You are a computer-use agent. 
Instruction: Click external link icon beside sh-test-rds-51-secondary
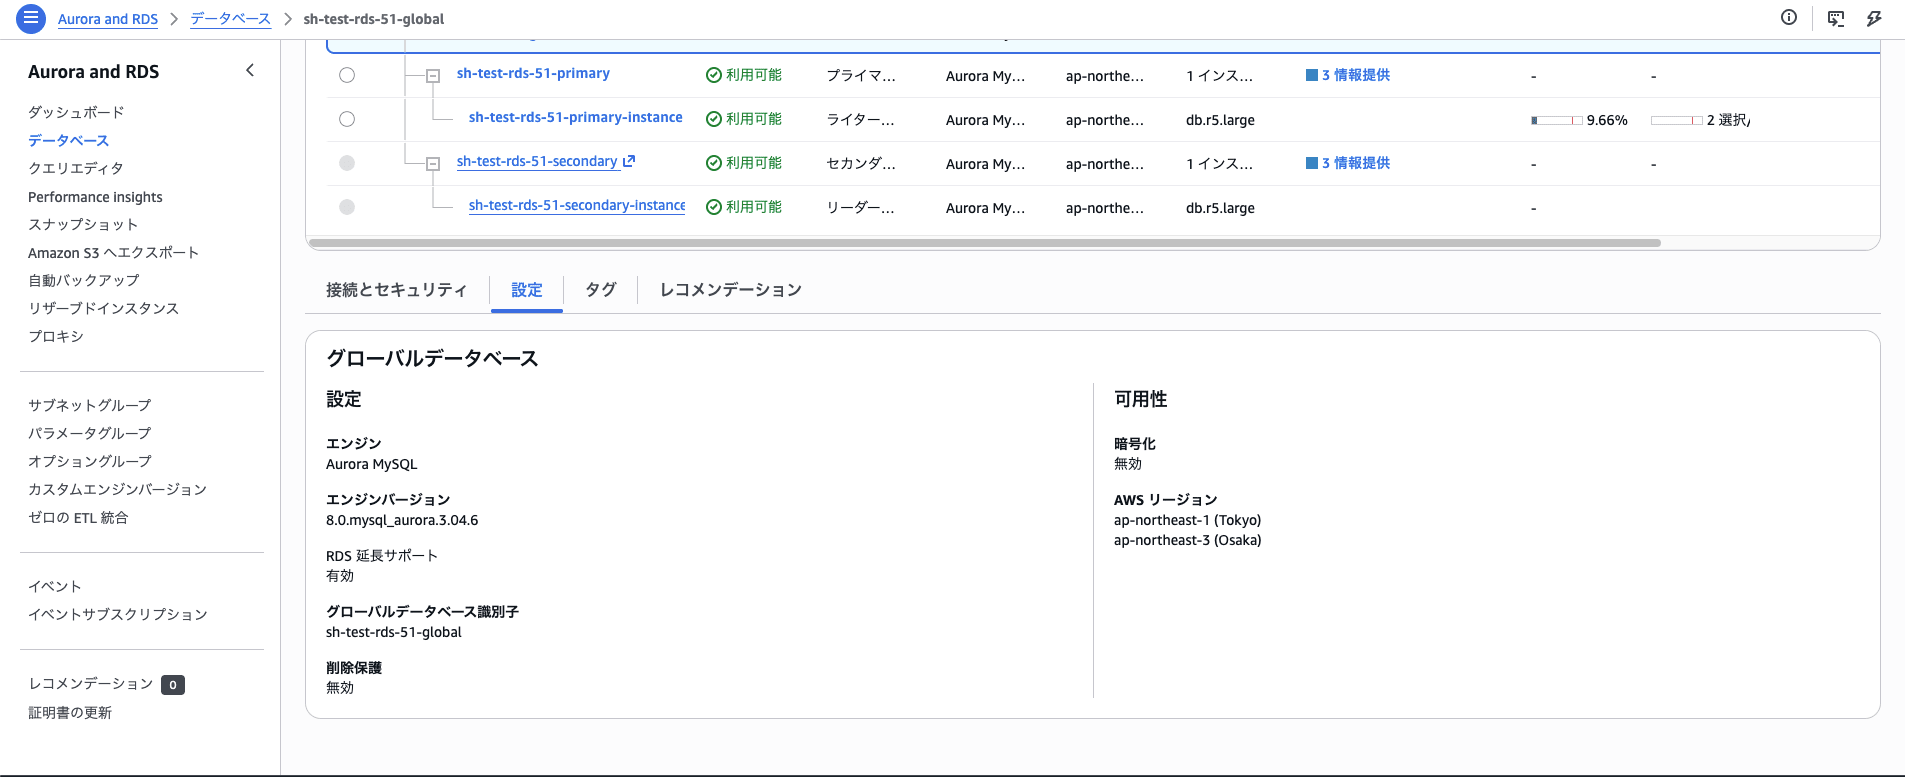pyautogui.click(x=629, y=160)
